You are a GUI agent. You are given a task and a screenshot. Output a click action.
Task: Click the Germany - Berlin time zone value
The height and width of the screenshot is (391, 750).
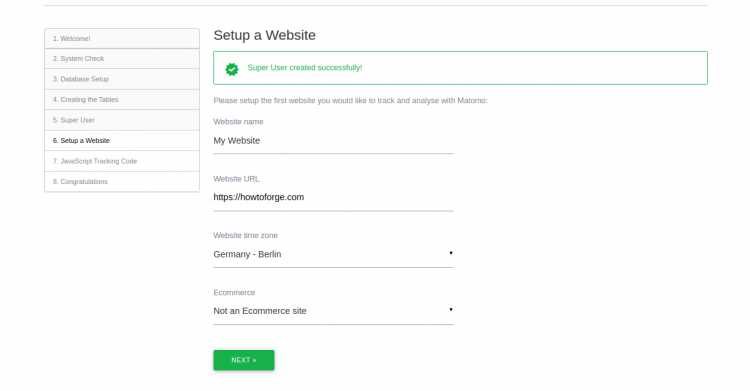[247, 254]
